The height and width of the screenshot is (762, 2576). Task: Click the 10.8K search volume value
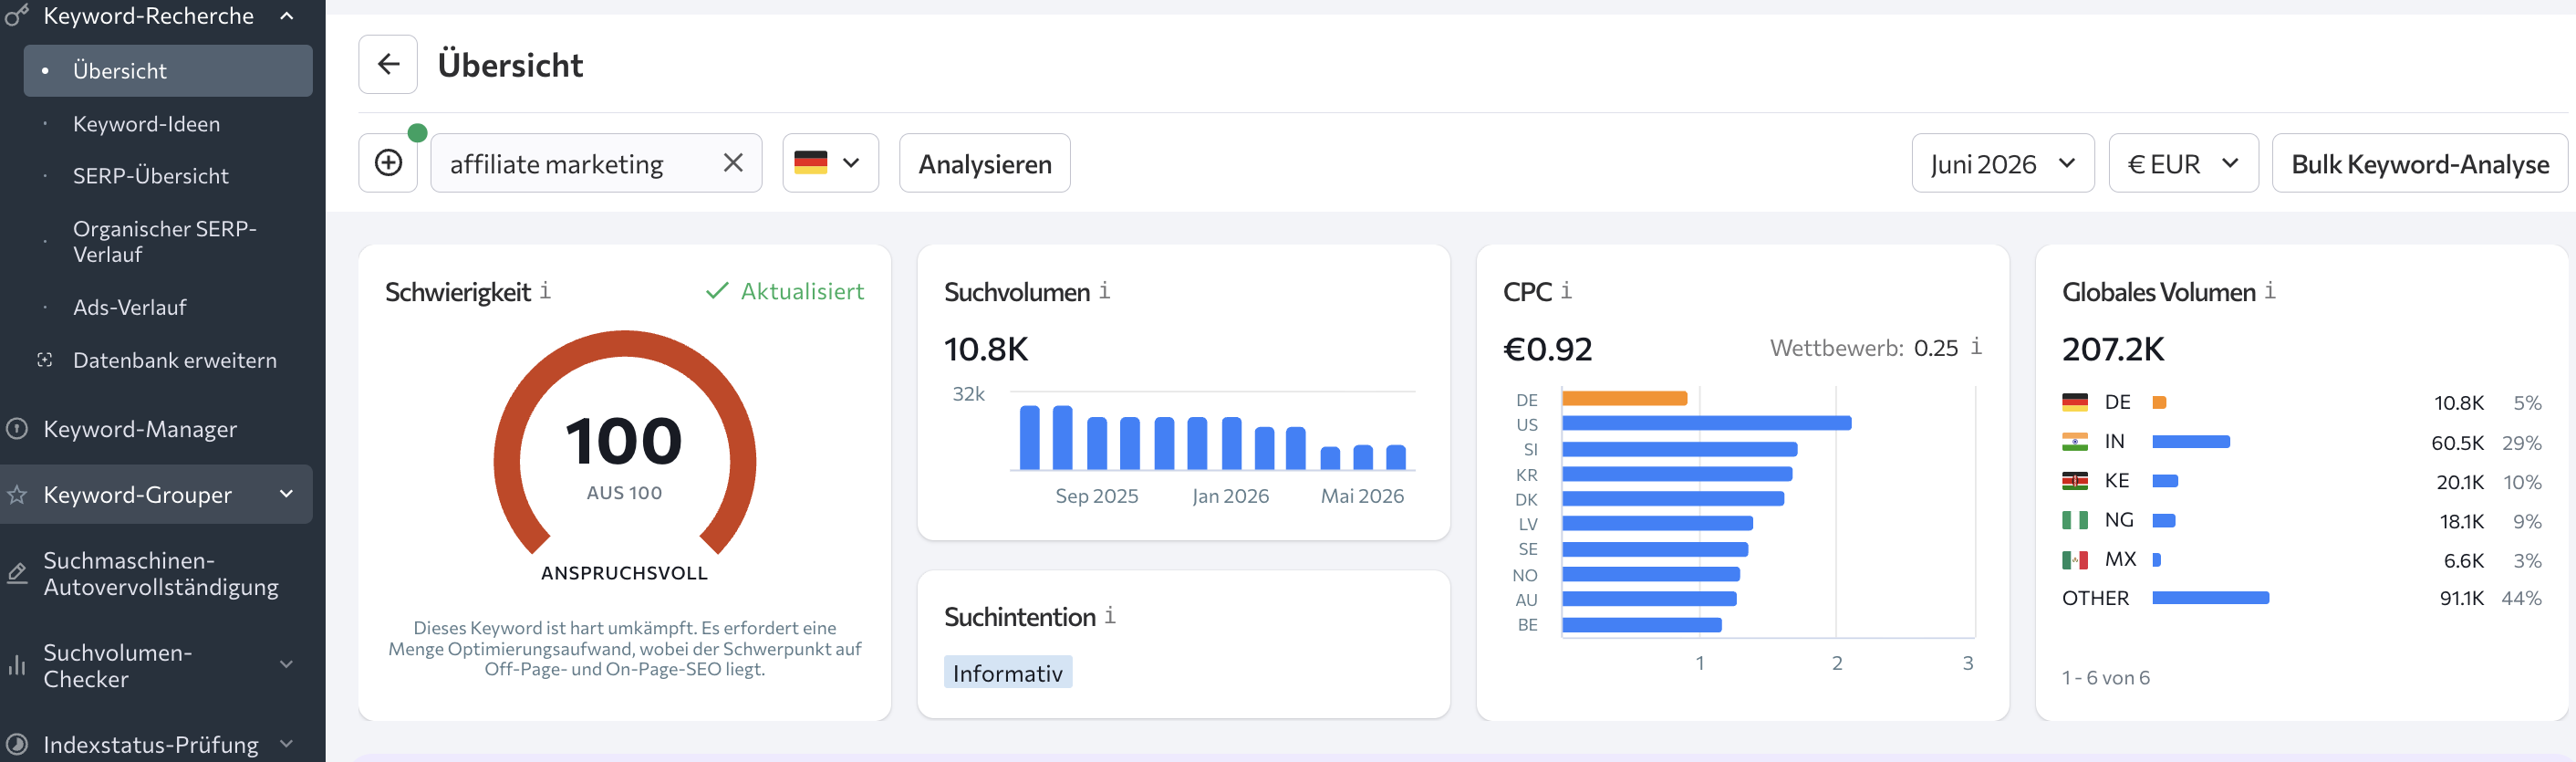tap(986, 349)
